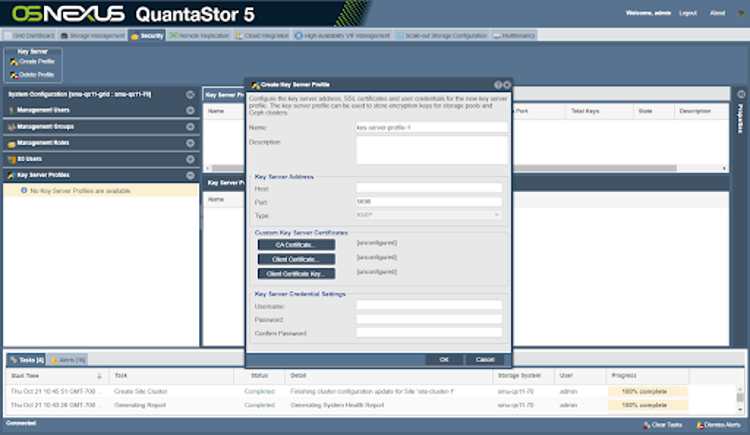Expand the Management Roles section
This screenshot has height=435, width=750.
[190, 143]
